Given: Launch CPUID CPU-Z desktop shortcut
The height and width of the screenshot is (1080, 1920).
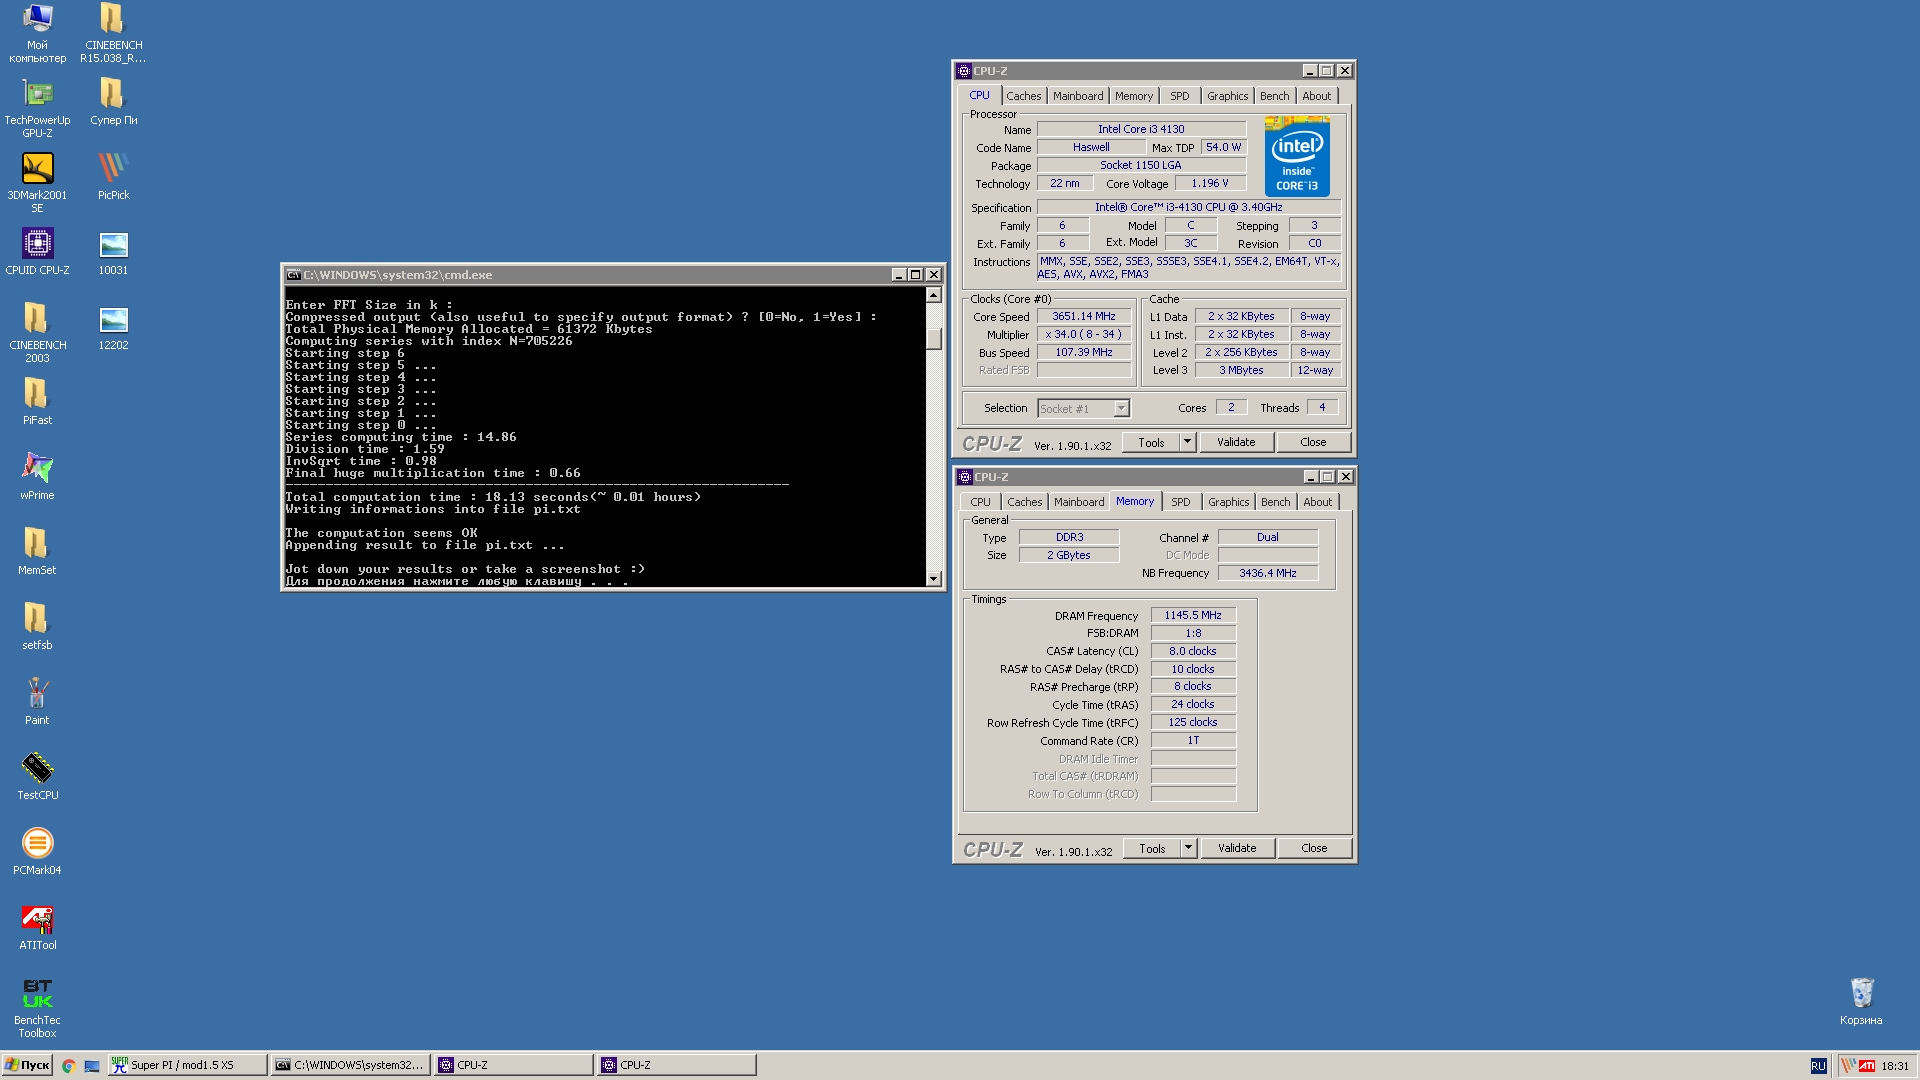Looking at the screenshot, I should coord(37,251).
